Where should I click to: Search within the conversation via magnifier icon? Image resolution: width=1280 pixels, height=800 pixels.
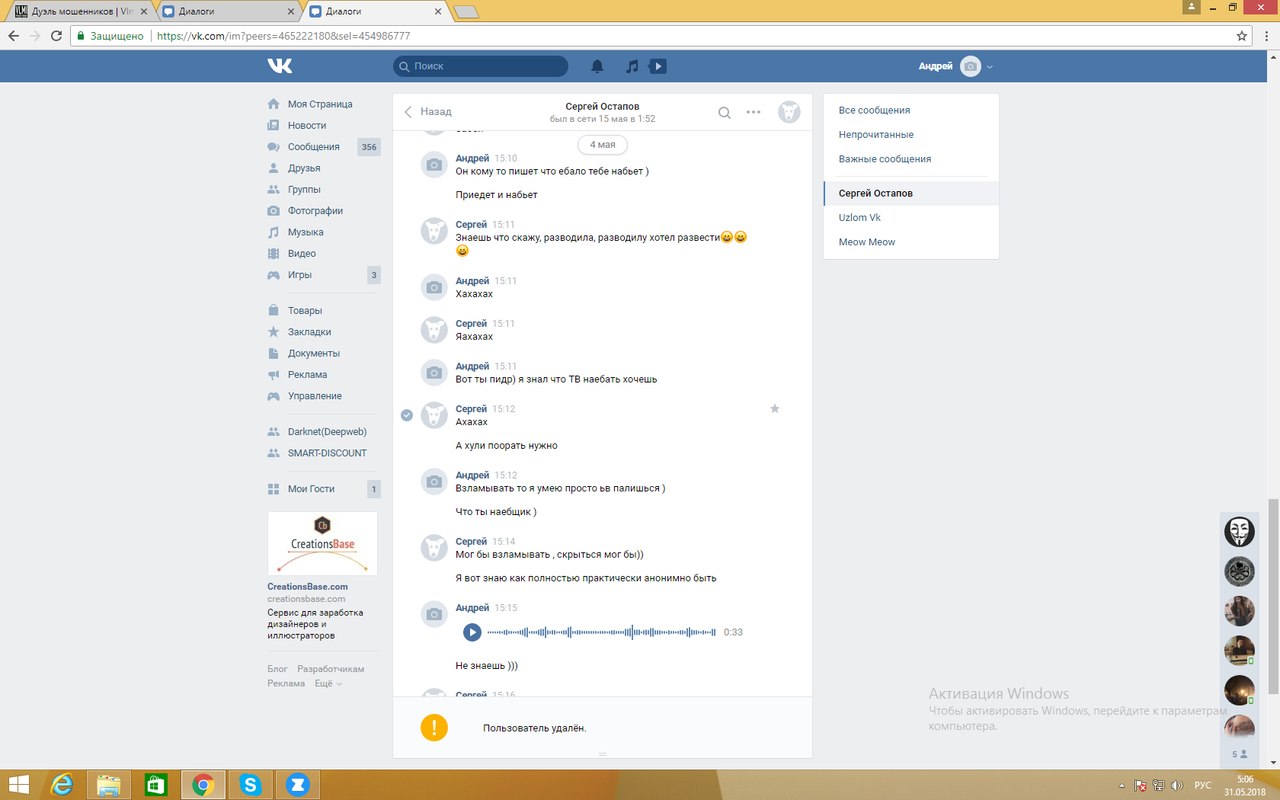tap(724, 112)
